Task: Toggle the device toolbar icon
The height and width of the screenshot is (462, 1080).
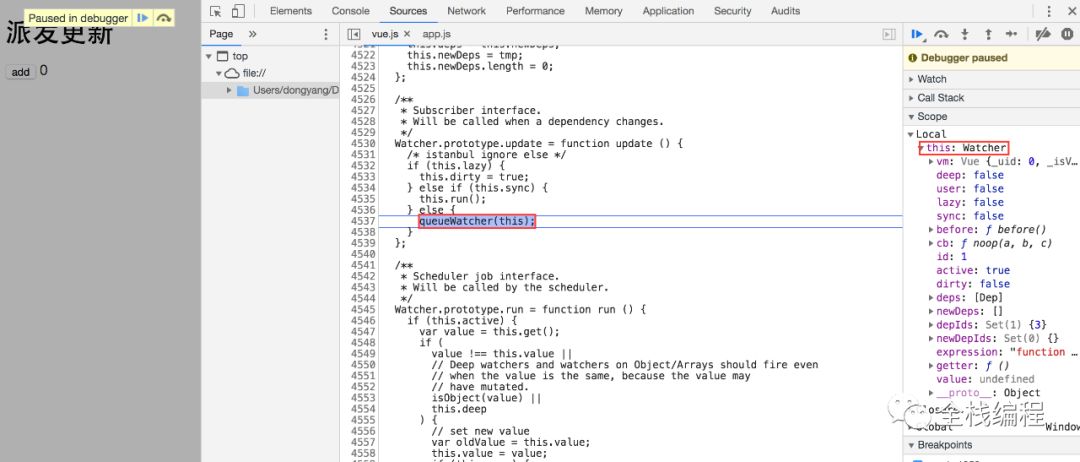Action: pos(238,11)
